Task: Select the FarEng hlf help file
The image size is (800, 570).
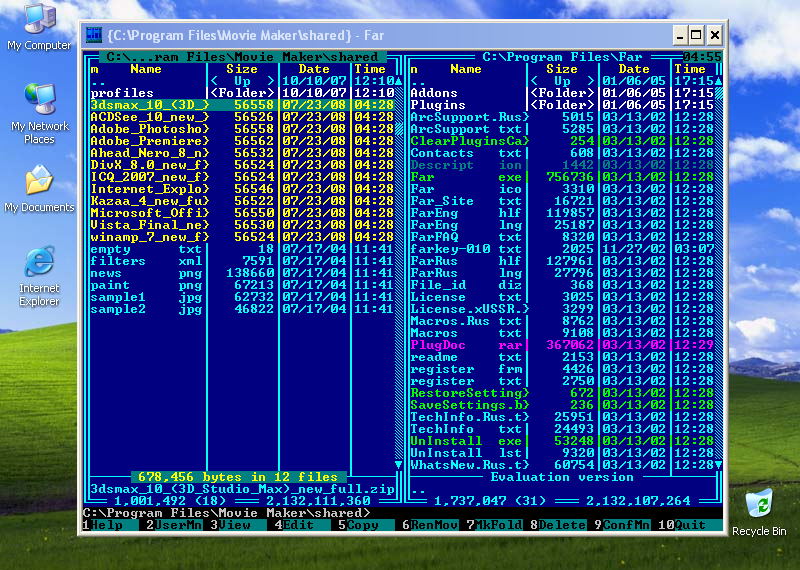Action: coord(562,213)
